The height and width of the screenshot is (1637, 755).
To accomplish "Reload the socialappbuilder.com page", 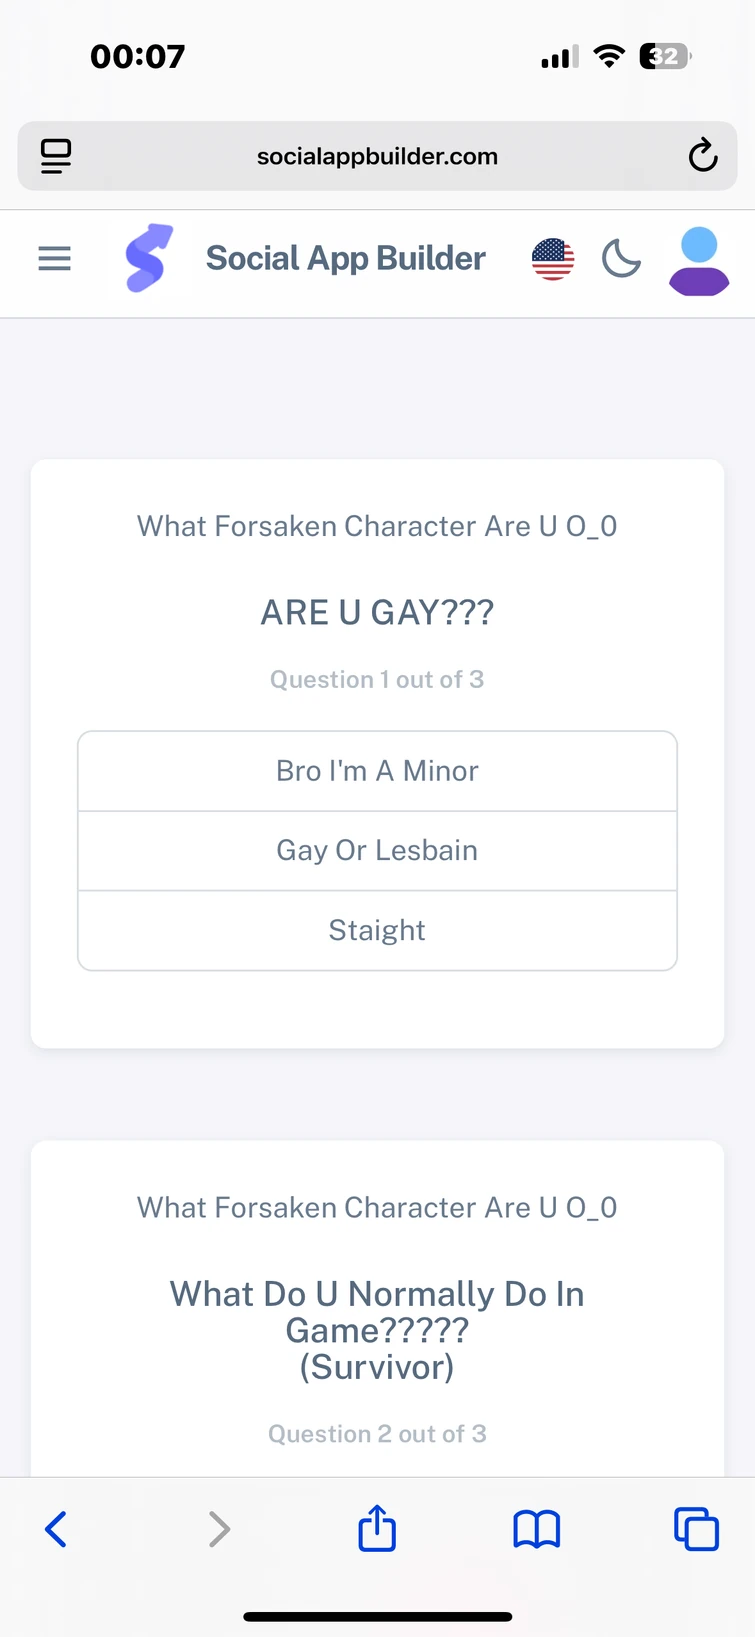I will point(702,156).
